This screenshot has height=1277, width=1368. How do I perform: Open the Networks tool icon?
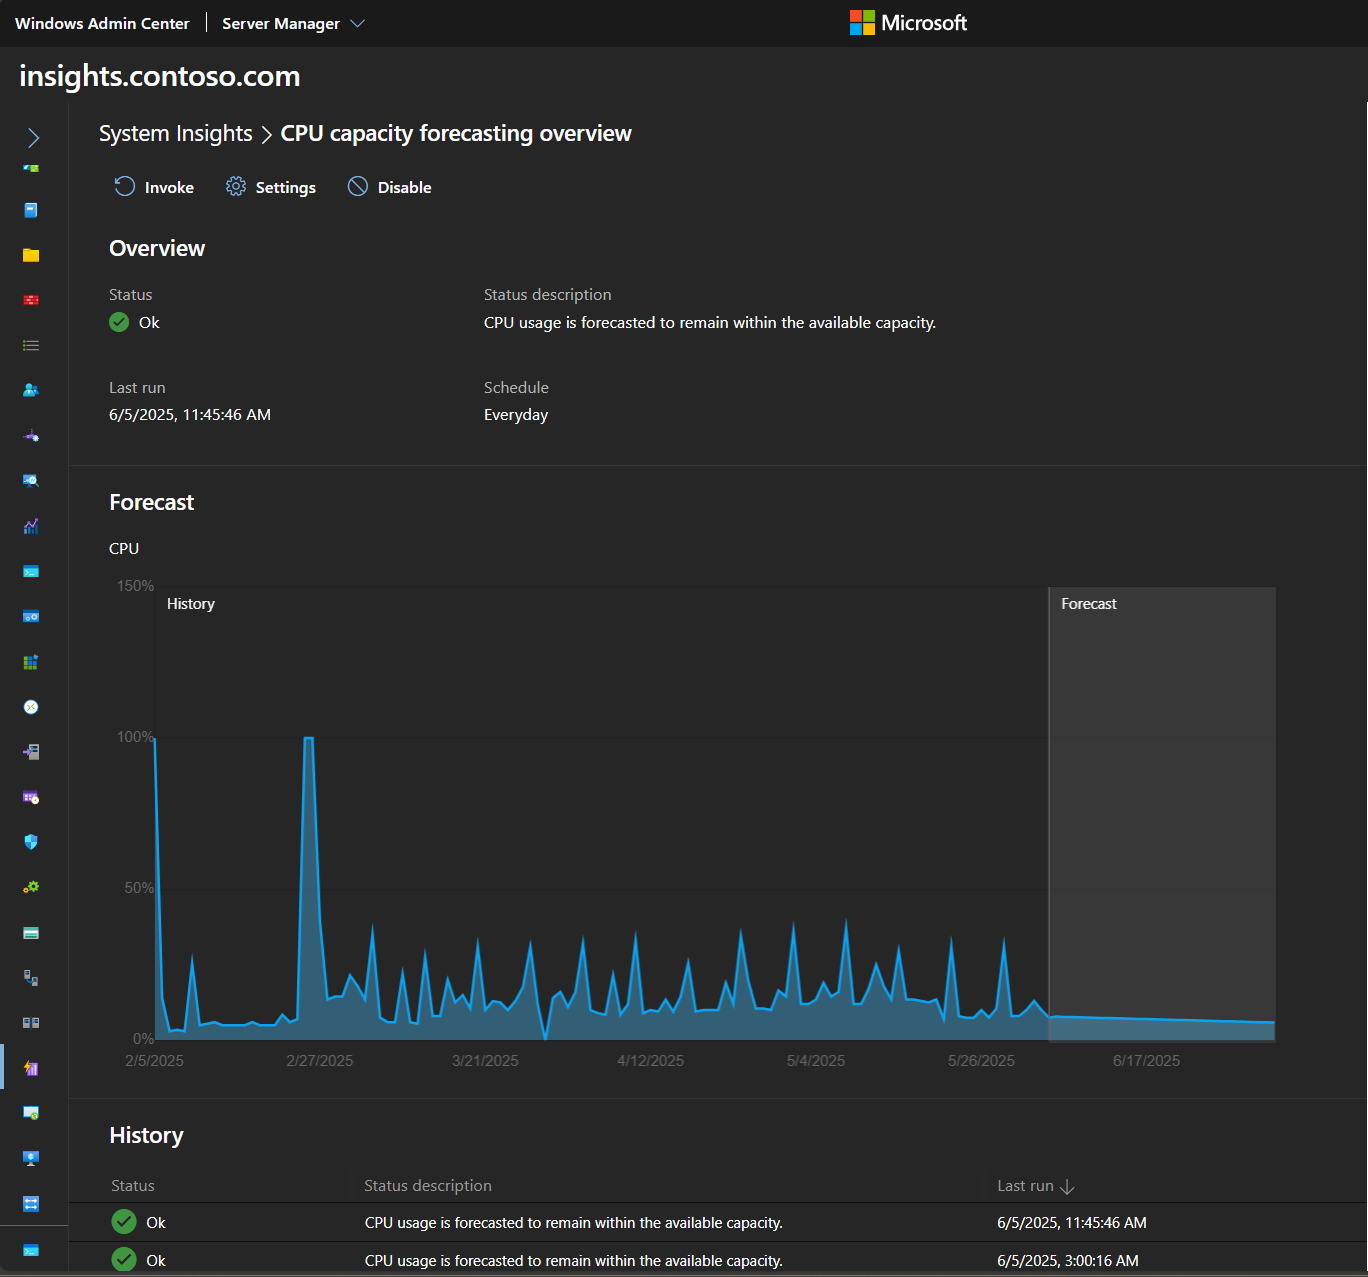(x=31, y=436)
